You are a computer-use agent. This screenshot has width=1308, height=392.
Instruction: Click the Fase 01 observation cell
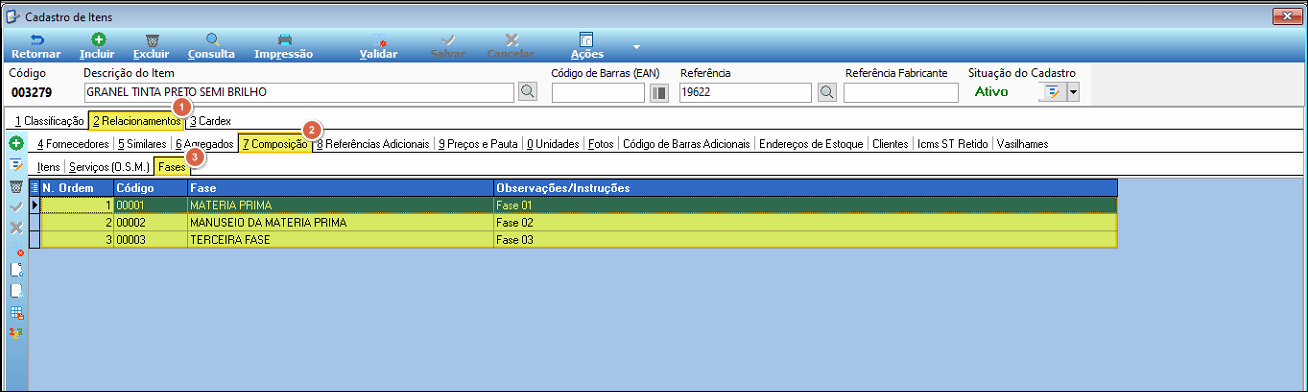tap(805, 205)
